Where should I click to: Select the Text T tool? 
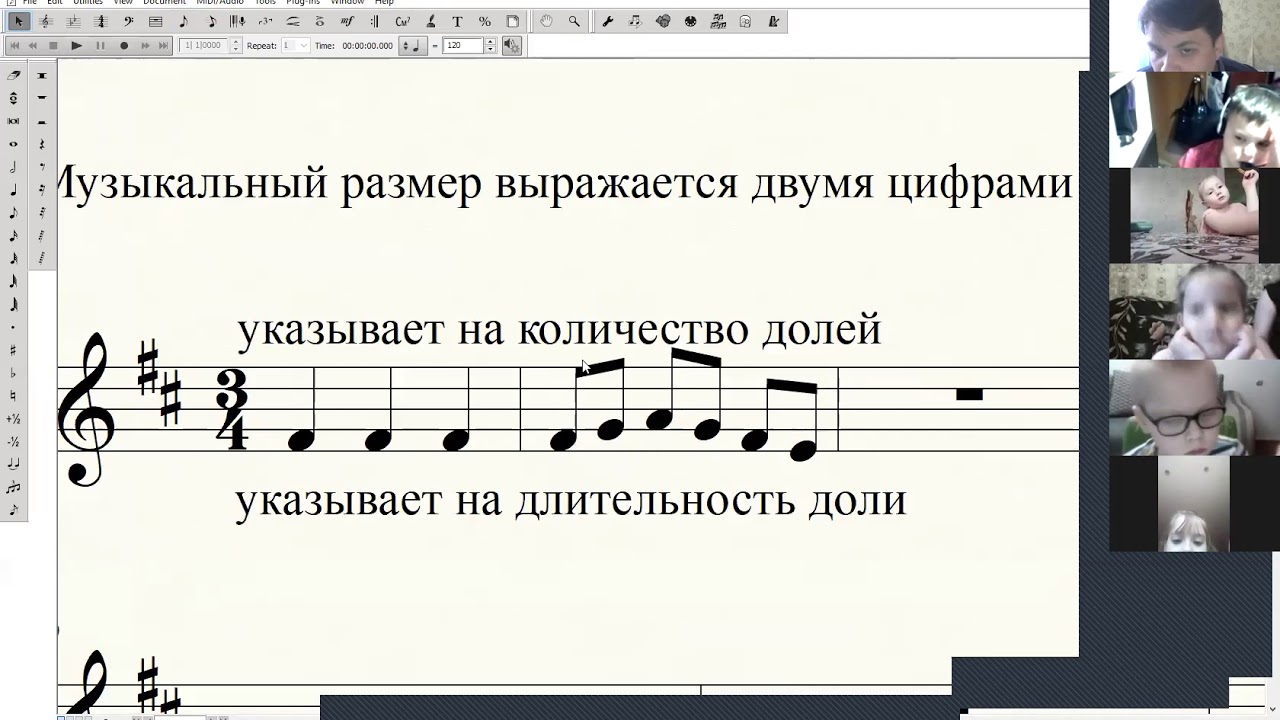[x=457, y=21]
